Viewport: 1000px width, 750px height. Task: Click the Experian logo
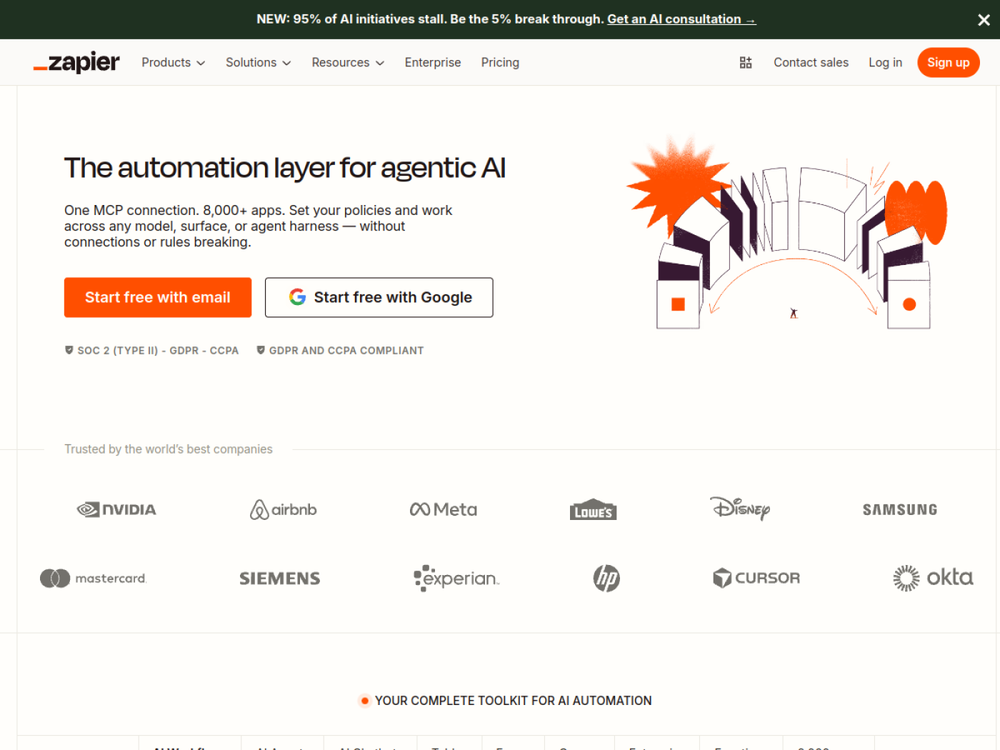[457, 578]
